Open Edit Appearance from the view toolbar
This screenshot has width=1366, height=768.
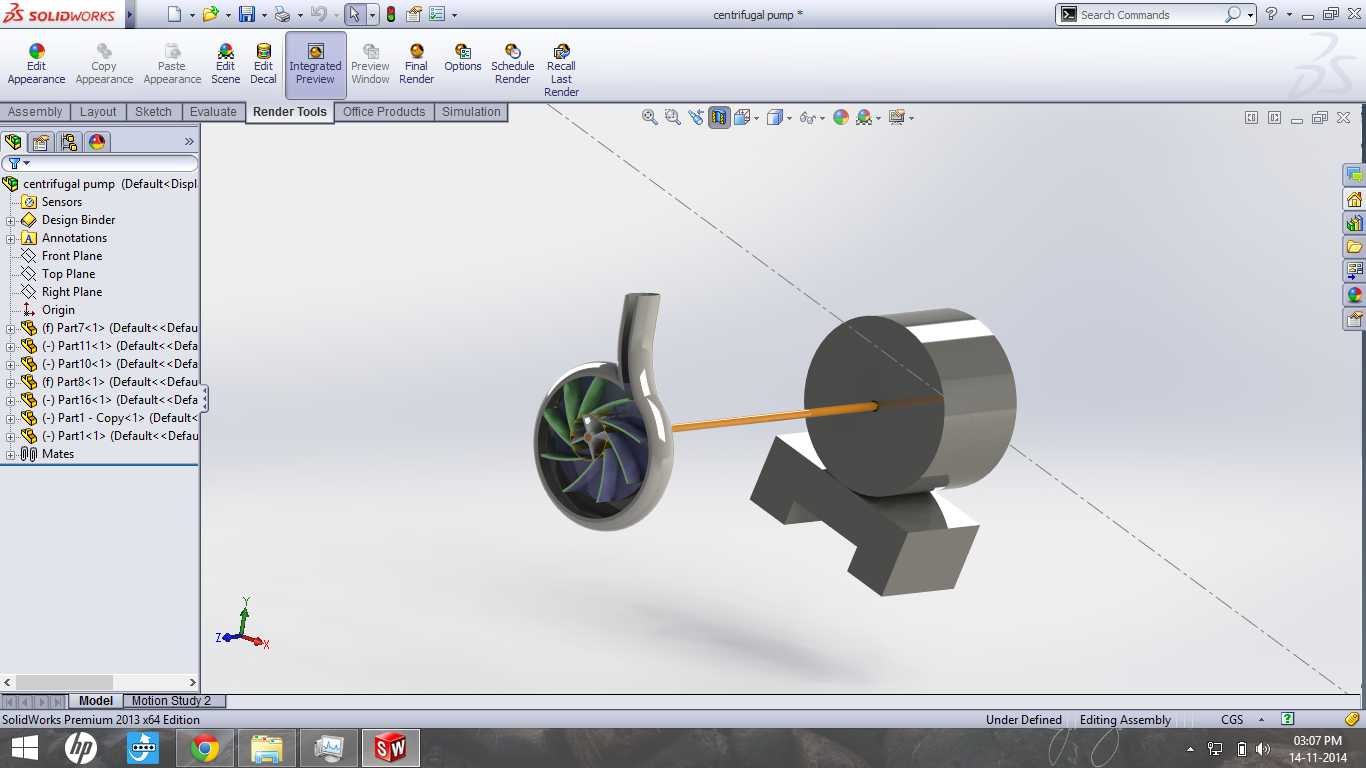coord(841,117)
